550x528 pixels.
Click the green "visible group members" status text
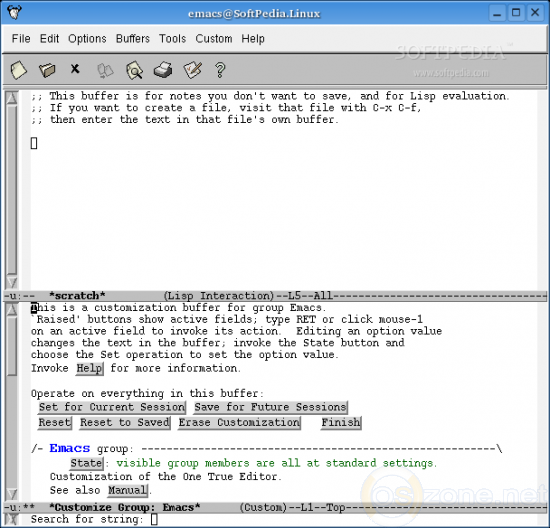tap(276, 463)
